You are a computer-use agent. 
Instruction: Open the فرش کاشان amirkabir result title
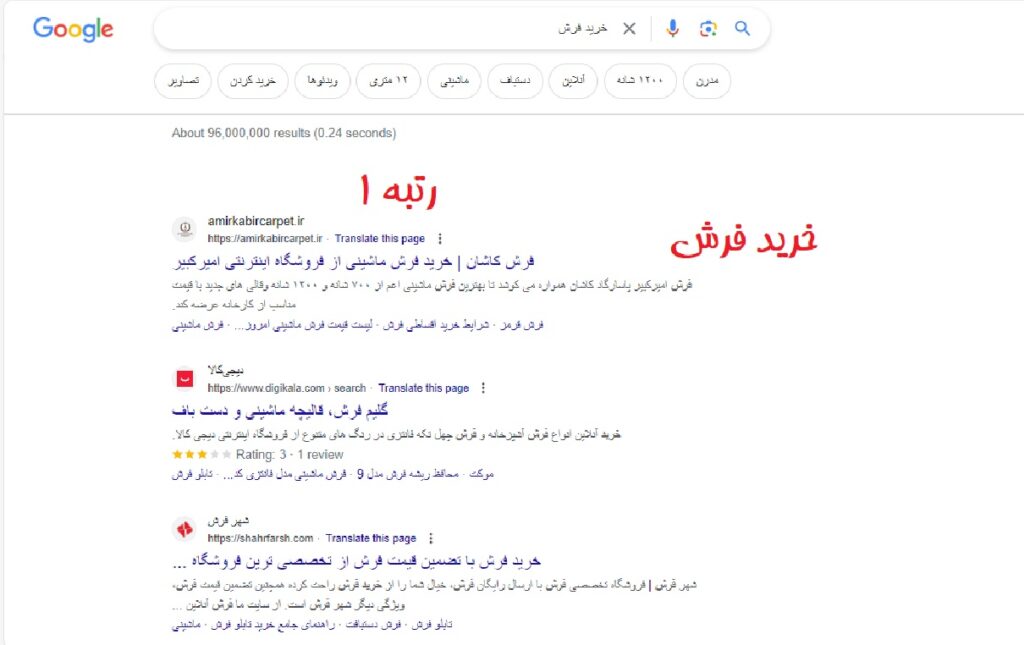tap(354, 262)
